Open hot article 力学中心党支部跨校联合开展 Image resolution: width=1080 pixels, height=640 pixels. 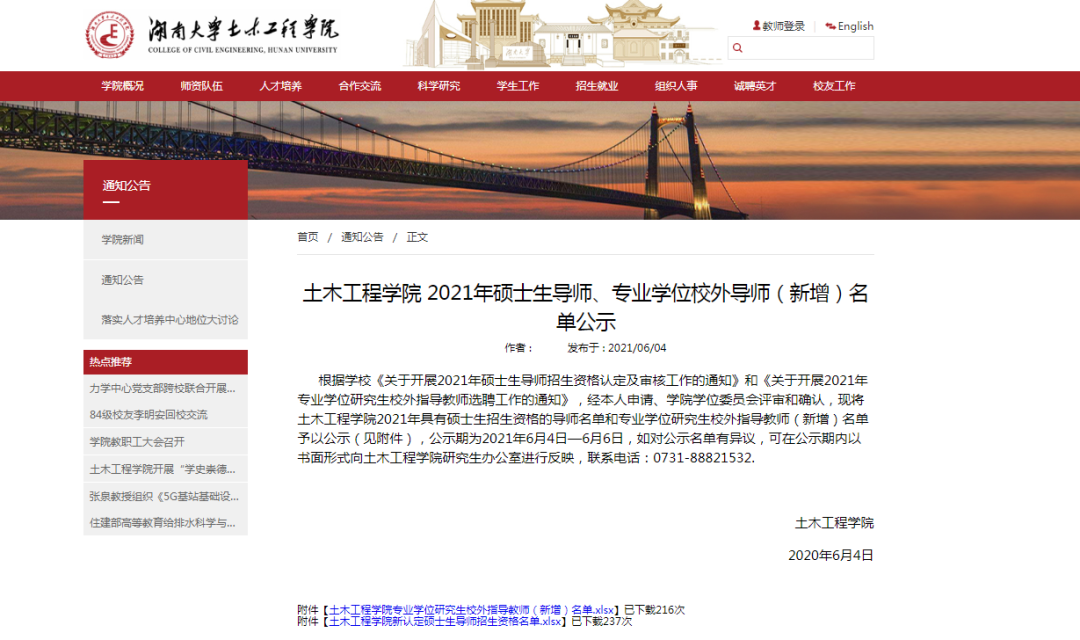pos(163,389)
